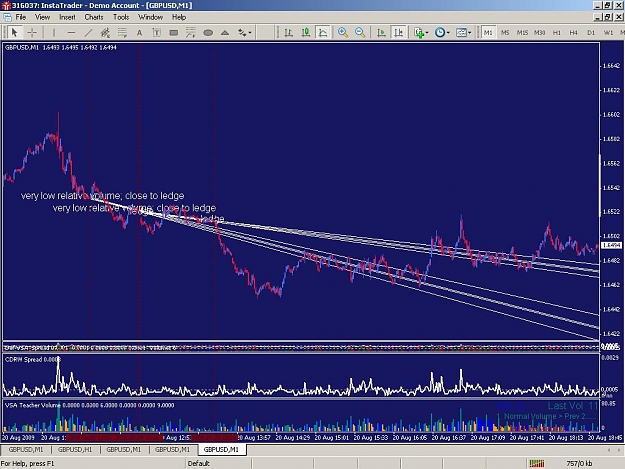Set timeframe to M15
This screenshot has height=469, width=625.
(522, 32)
